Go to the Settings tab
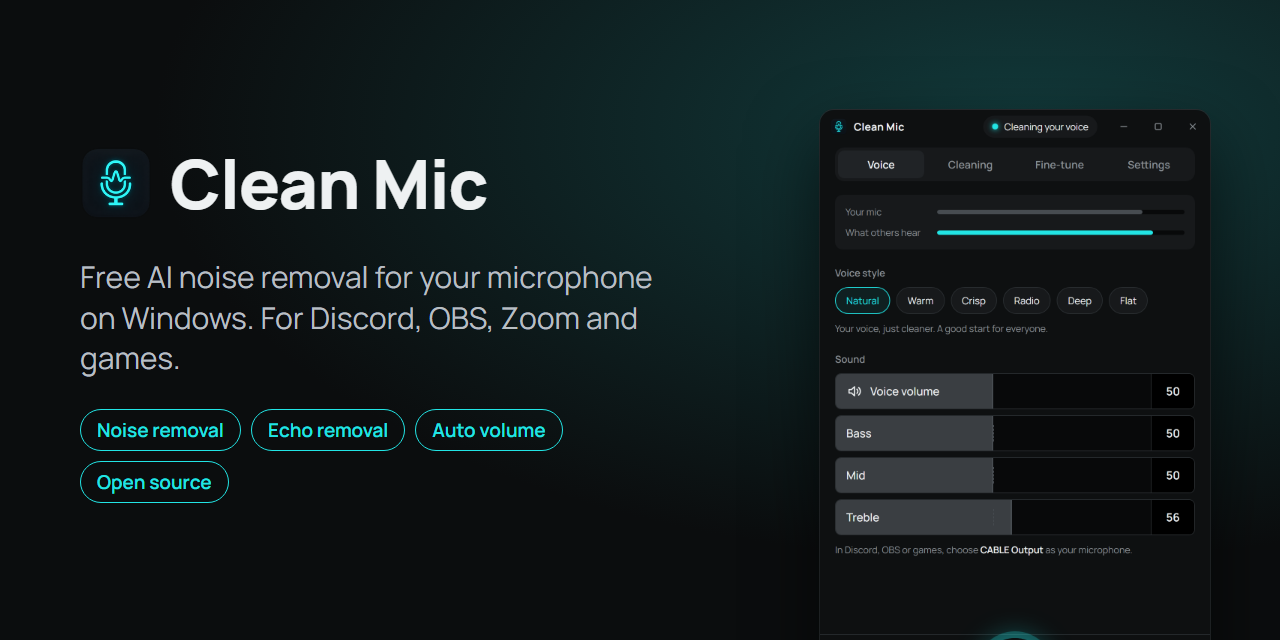Image resolution: width=1280 pixels, height=640 pixels. pyautogui.click(x=1148, y=165)
